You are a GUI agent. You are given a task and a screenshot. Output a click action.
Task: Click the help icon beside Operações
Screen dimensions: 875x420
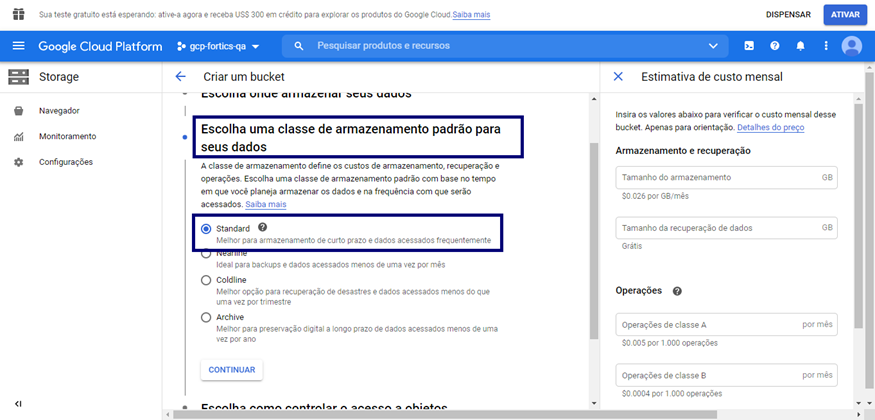coord(677,291)
